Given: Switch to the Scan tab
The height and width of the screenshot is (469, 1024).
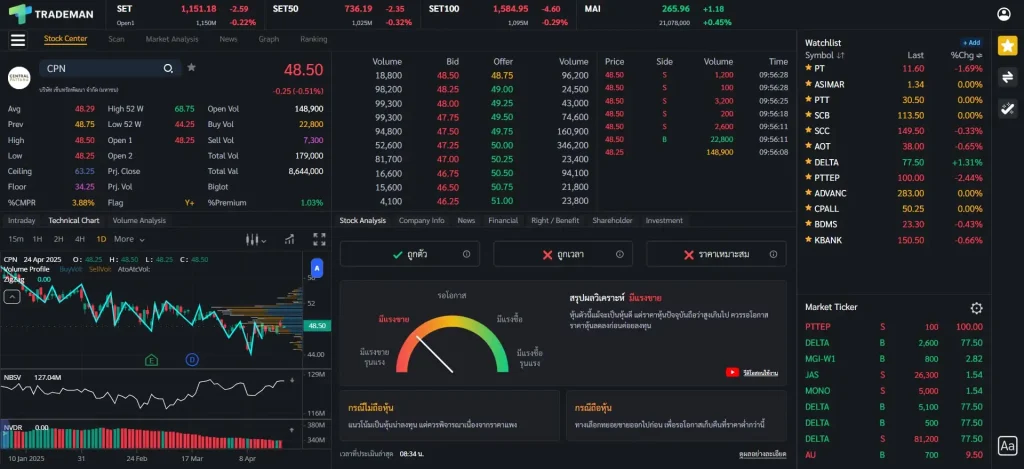Looking at the screenshot, I should tap(116, 39).
